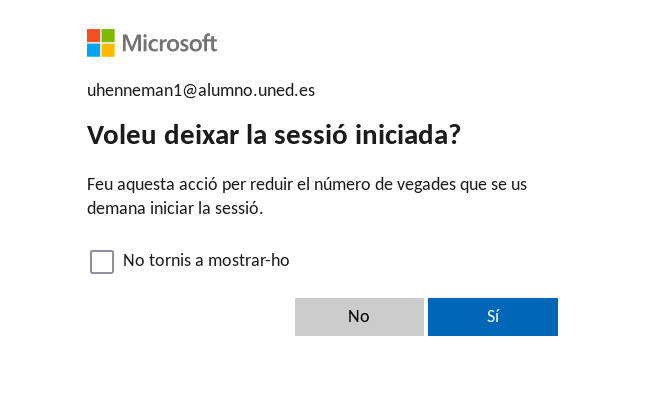Click the description line starting "Feu aquesta acció"

(307, 185)
